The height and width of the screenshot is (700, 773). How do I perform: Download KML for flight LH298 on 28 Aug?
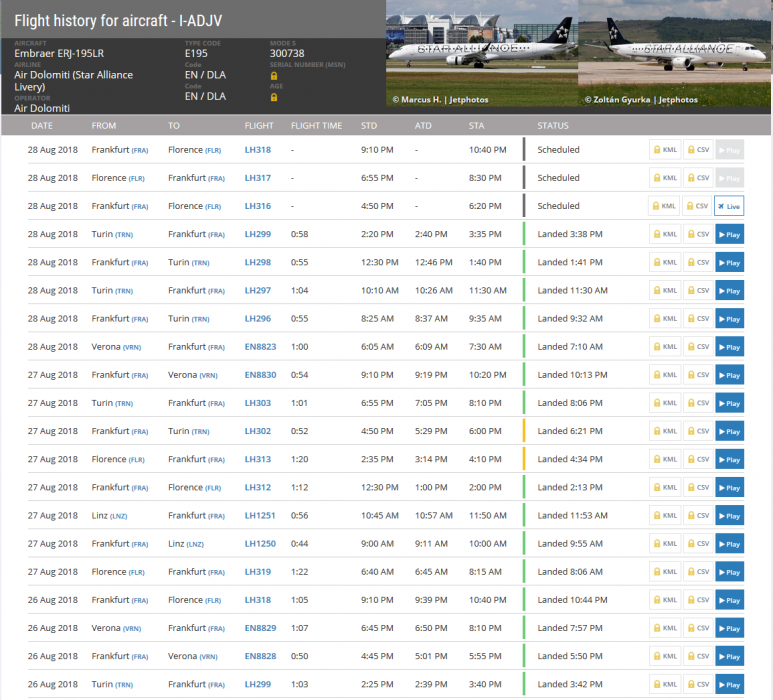[x=665, y=262]
